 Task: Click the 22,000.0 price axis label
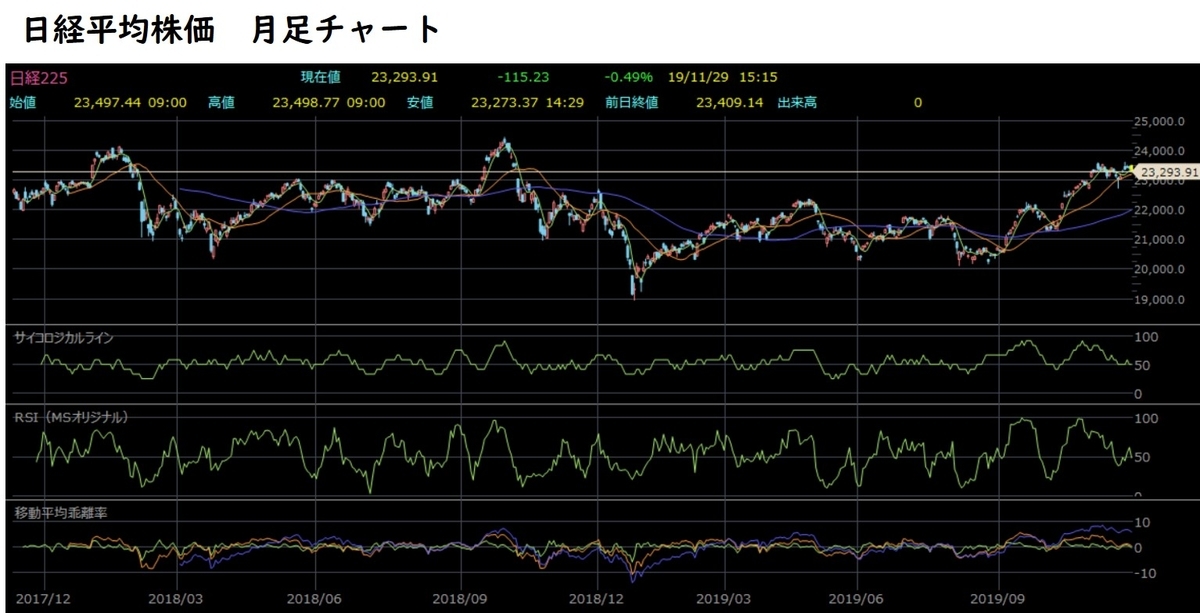coord(1162,211)
